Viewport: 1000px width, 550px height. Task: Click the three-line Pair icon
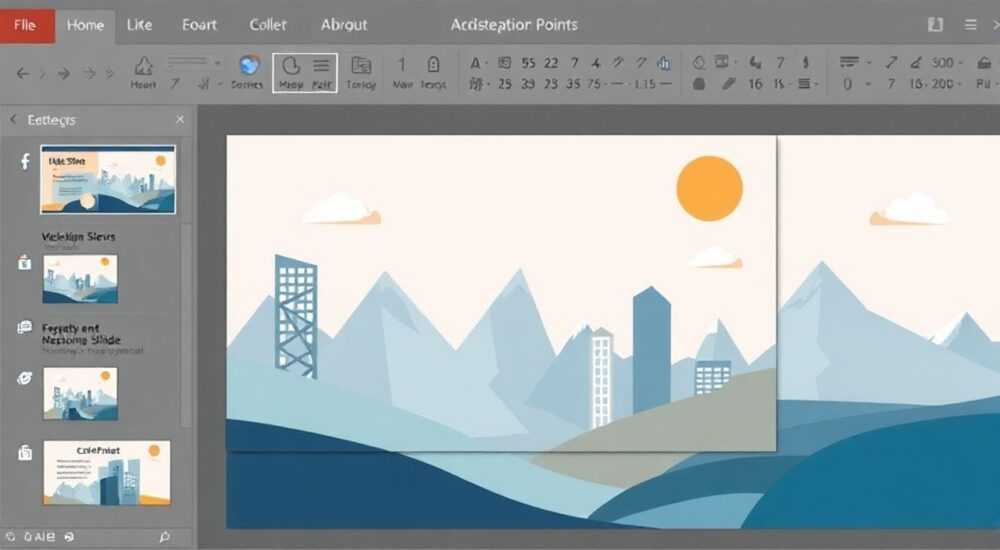tap(321, 66)
